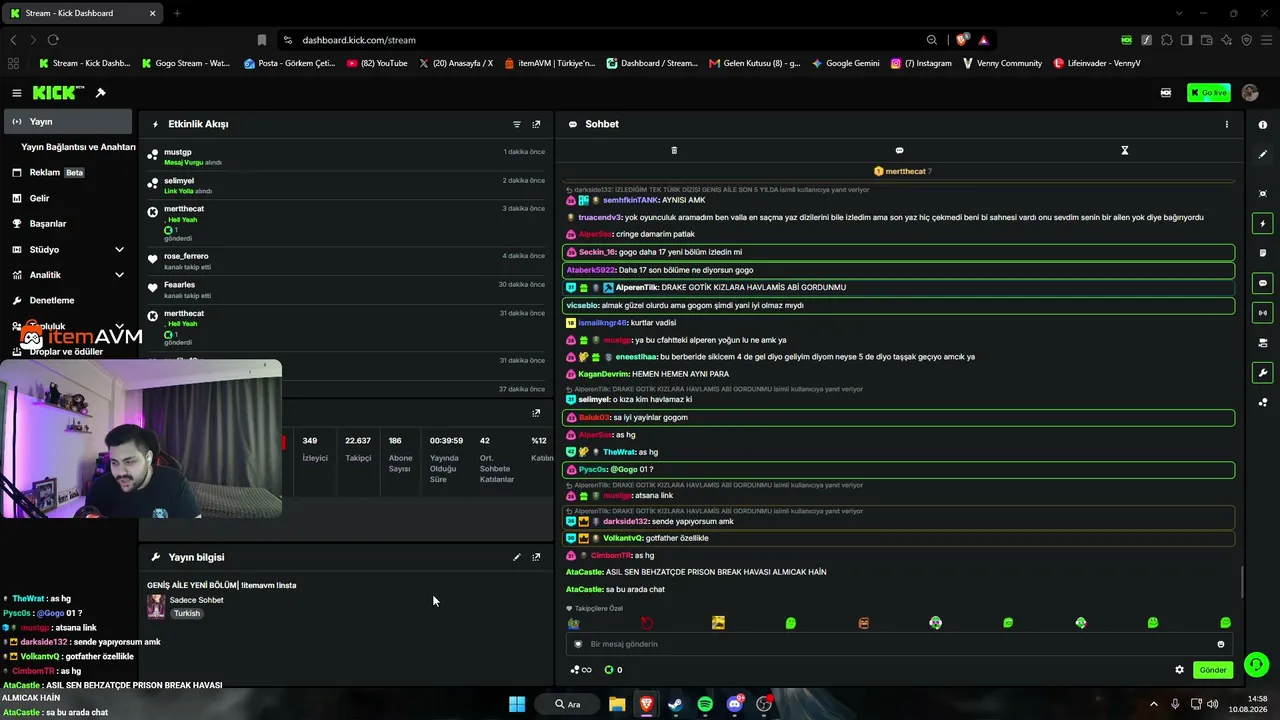This screenshot has width=1280, height=720.
Task: Click the HDX icon next to Go live
Action: tap(1166, 93)
